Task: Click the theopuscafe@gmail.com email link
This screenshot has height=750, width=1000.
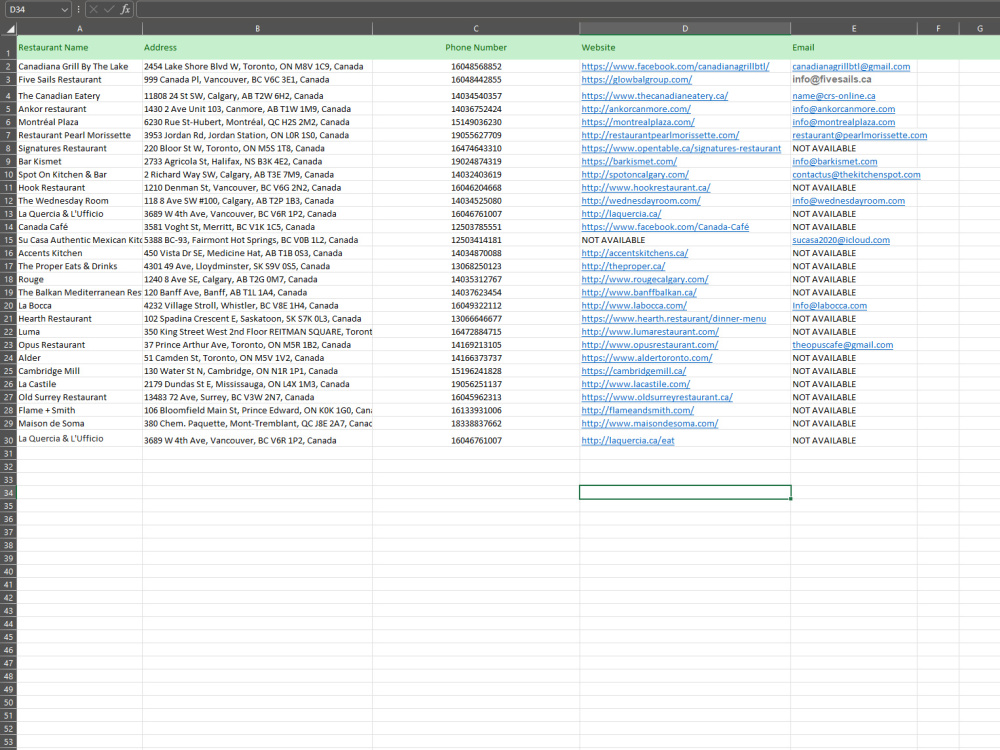Action: (x=842, y=345)
